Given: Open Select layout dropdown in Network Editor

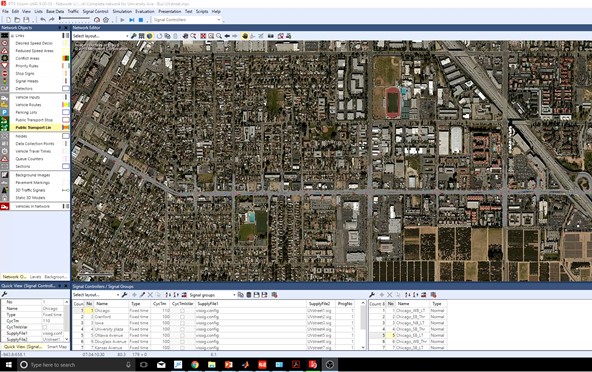Looking at the screenshot, I should 100,36.
